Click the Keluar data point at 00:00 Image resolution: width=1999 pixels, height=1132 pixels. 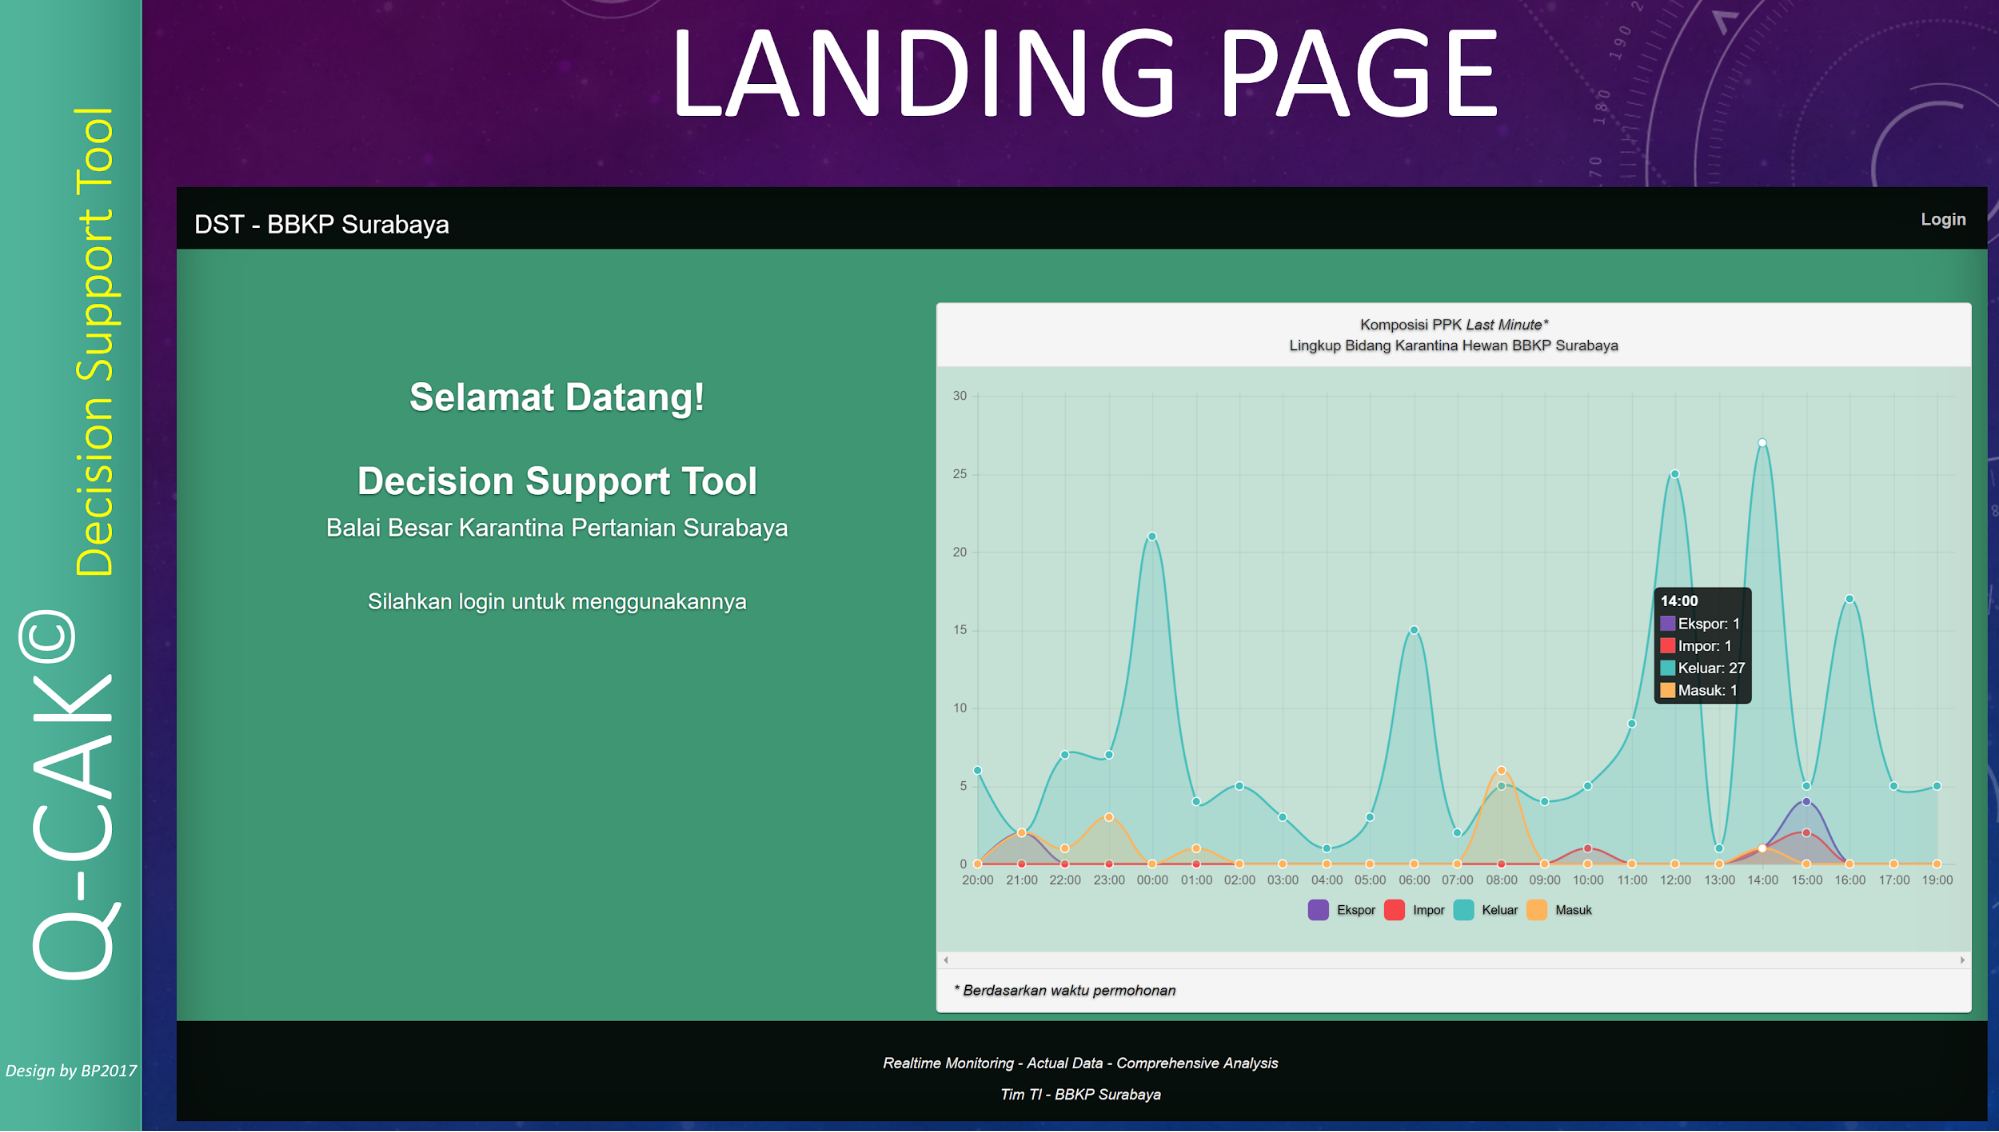pos(1152,537)
